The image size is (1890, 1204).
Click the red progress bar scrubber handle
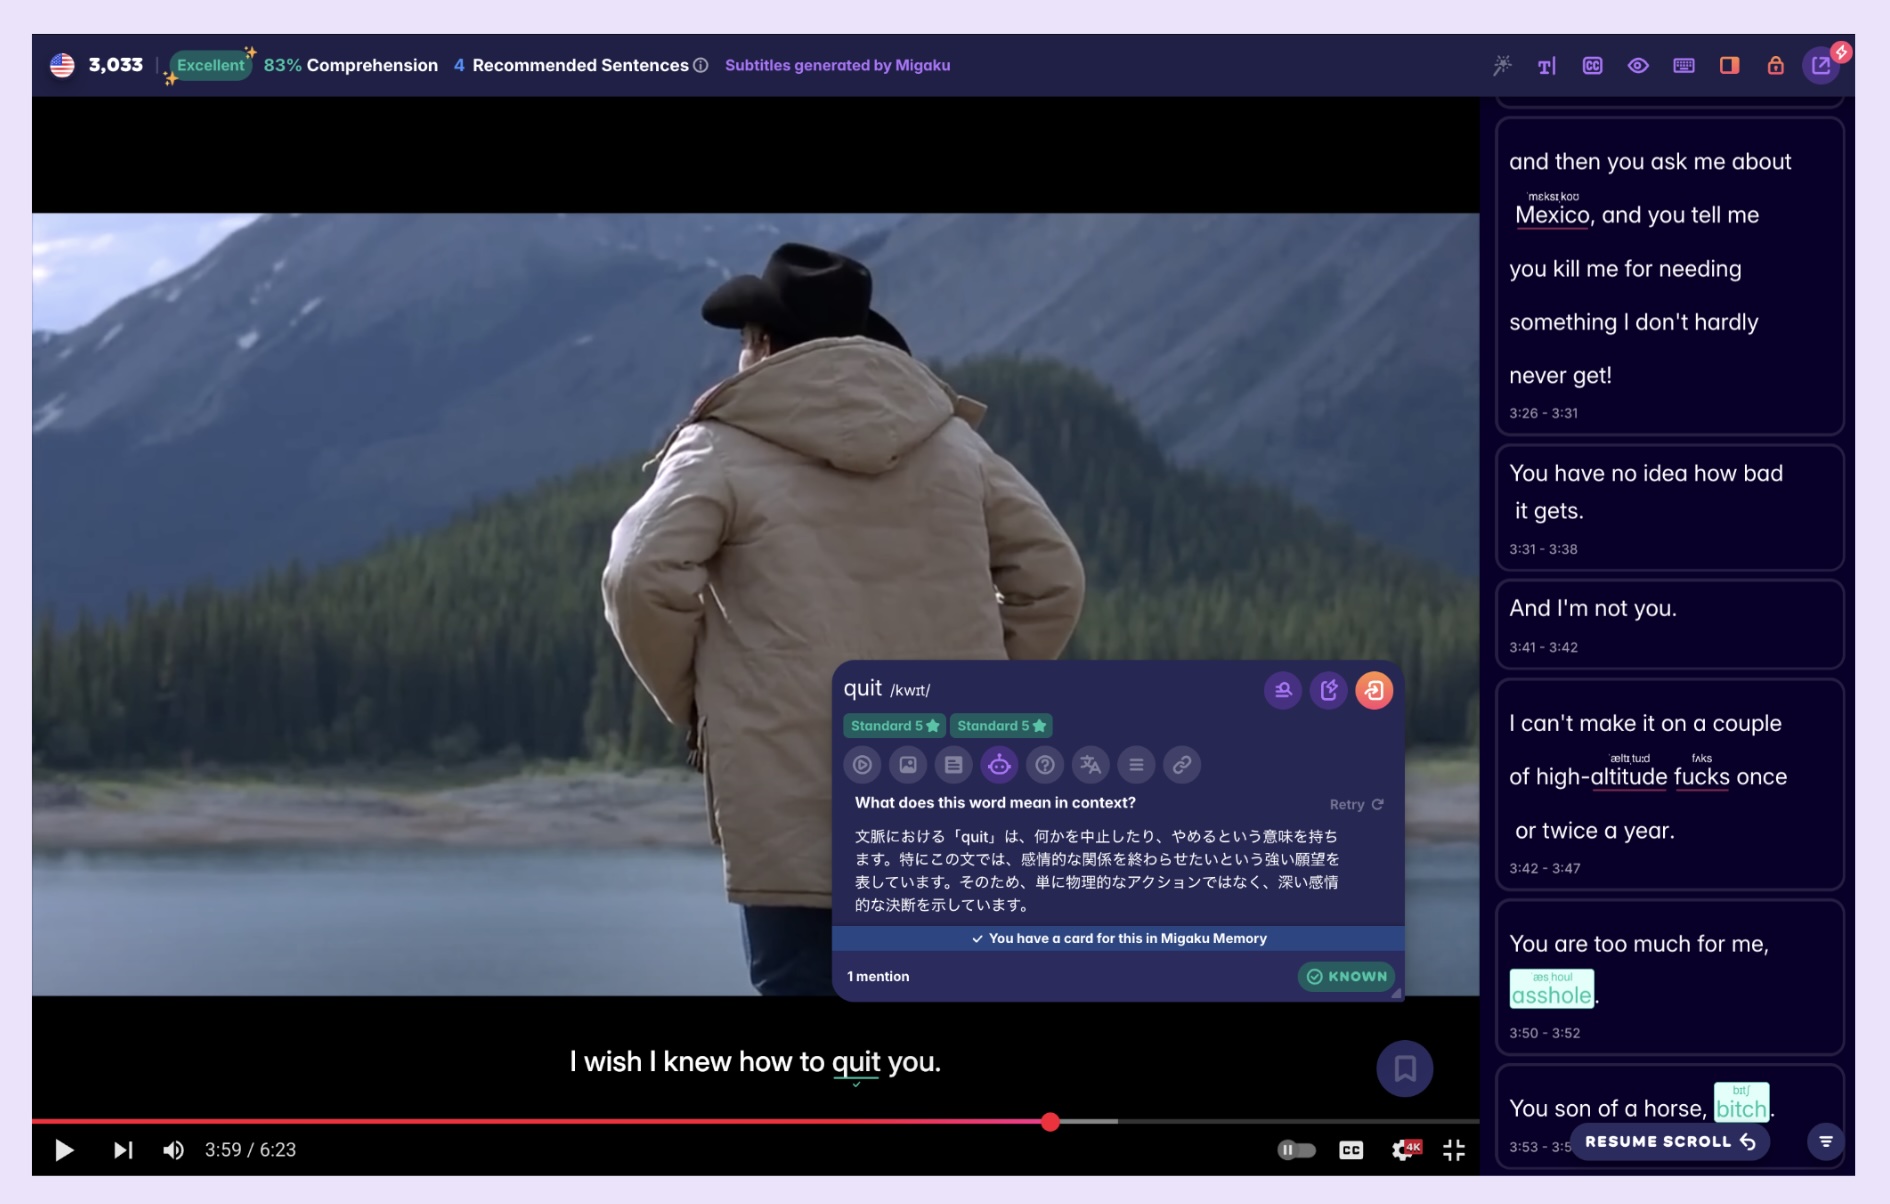1050,1122
